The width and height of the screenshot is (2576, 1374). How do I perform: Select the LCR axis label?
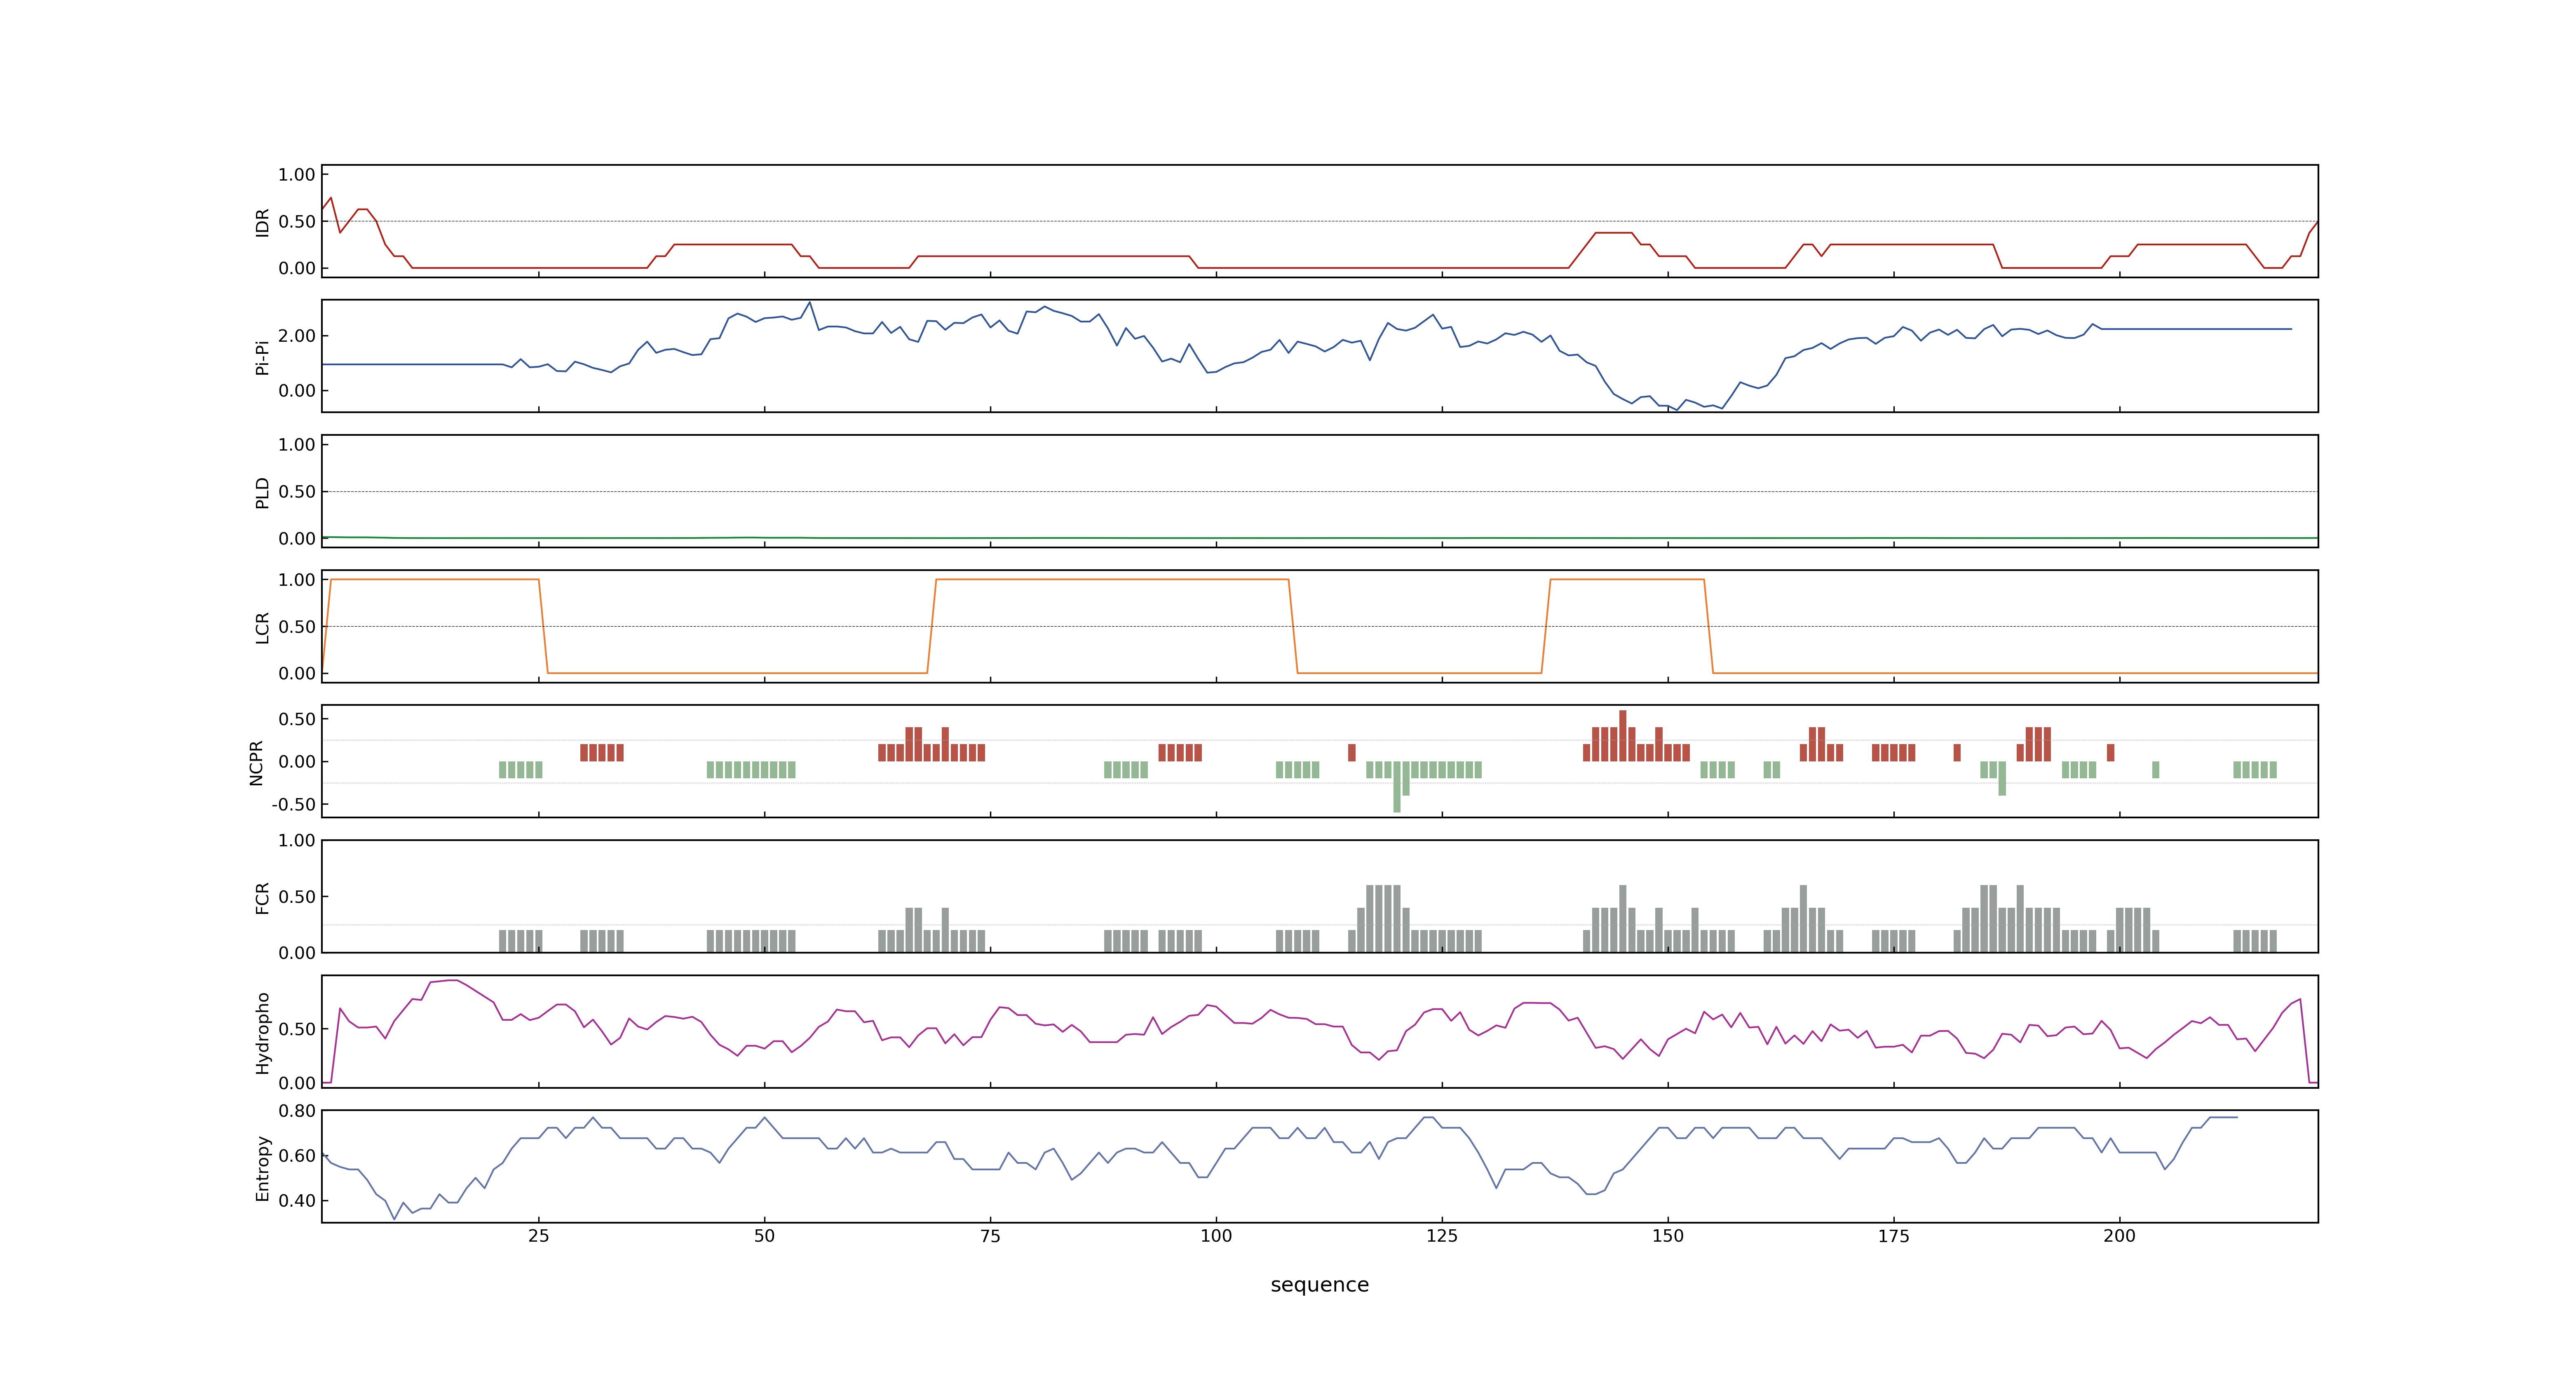pos(262,627)
